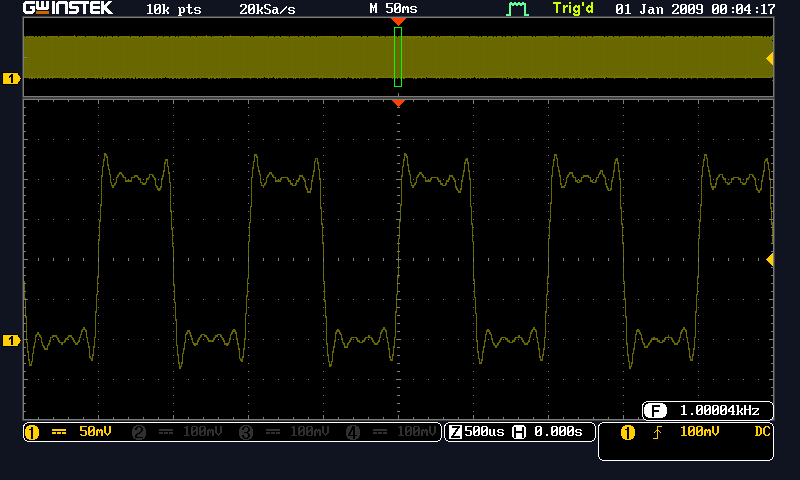Image resolution: width=800 pixels, height=480 pixels.
Task: Click the channel 1 ground marker in overview
Action: tap(12, 78)
